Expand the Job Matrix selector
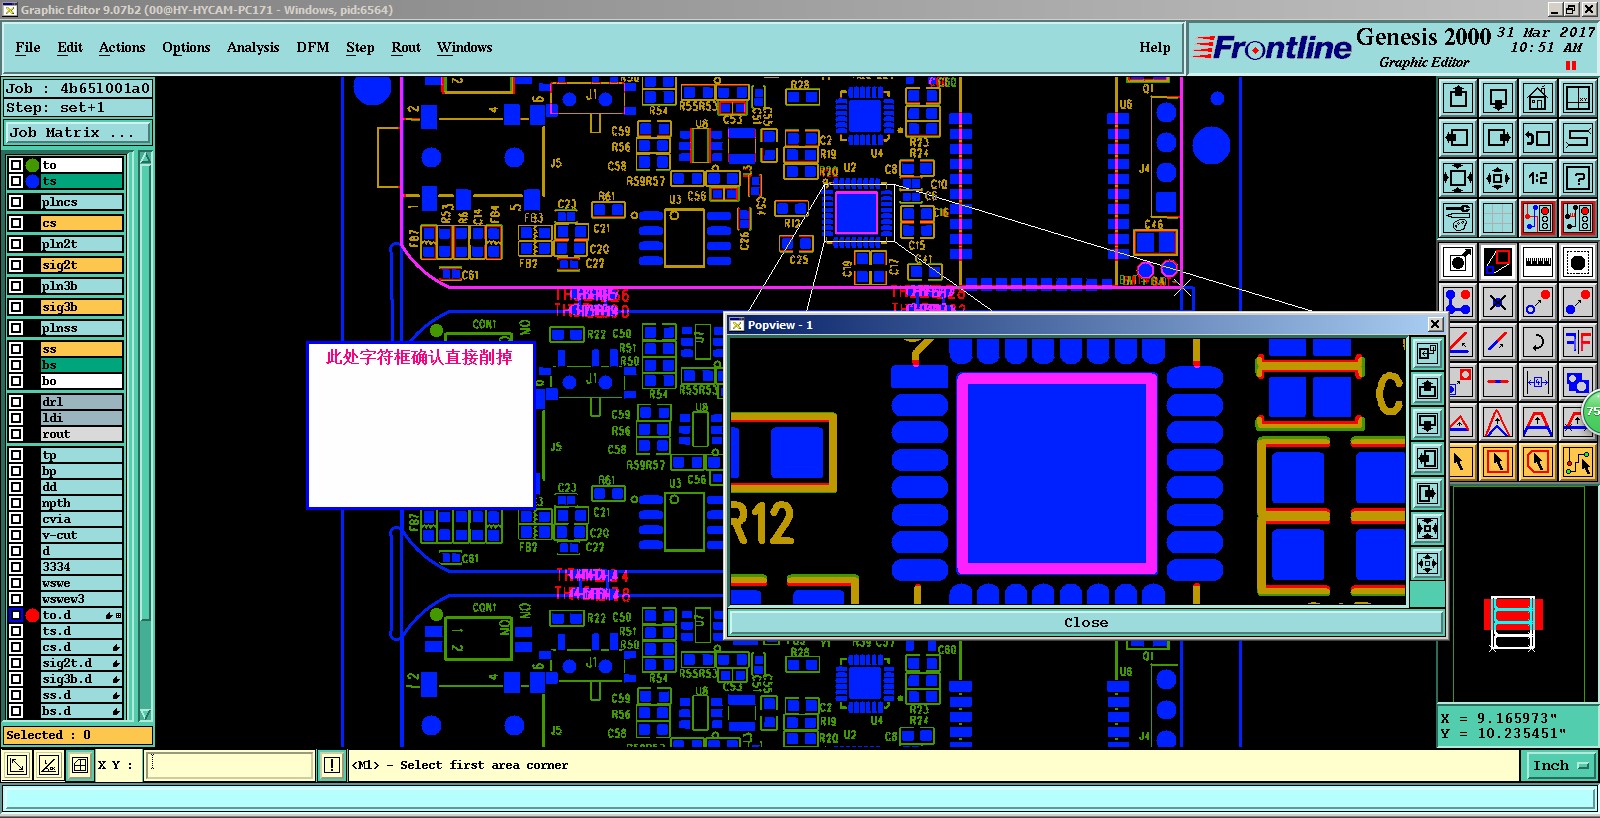 pos(78,132)
